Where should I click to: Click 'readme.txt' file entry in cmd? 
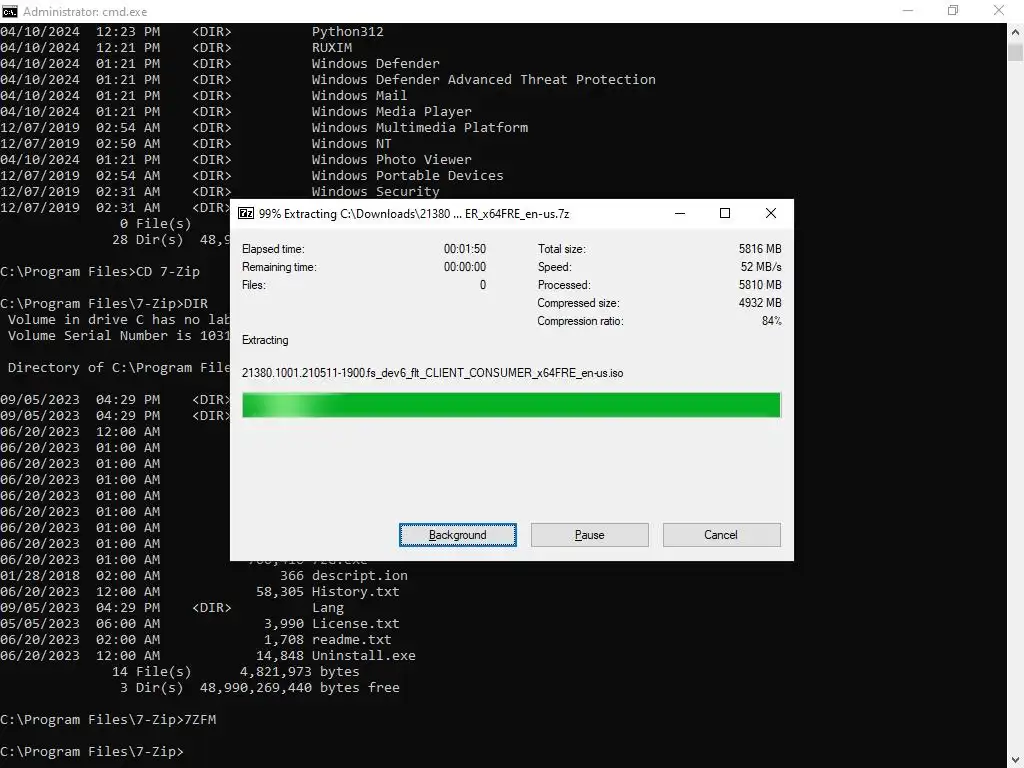pos(351,639)
